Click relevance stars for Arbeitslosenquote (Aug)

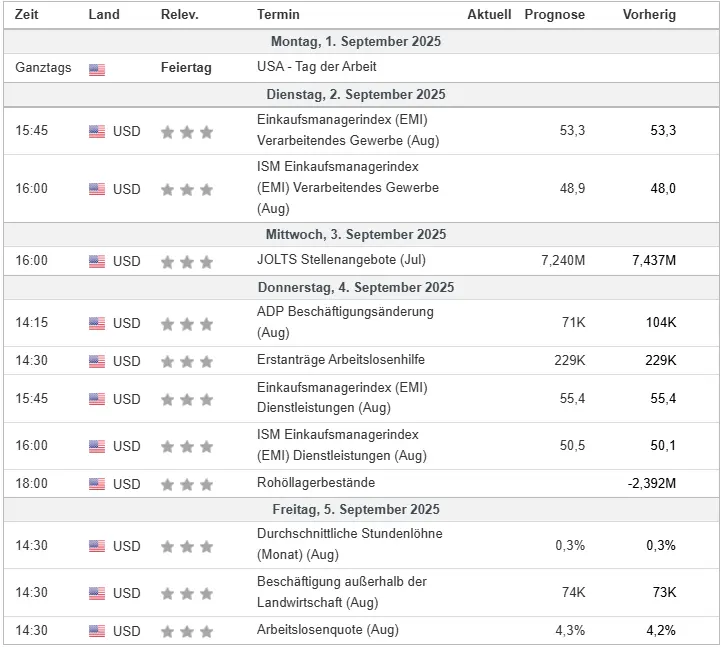pyautogui.click(x=187, y=631)
